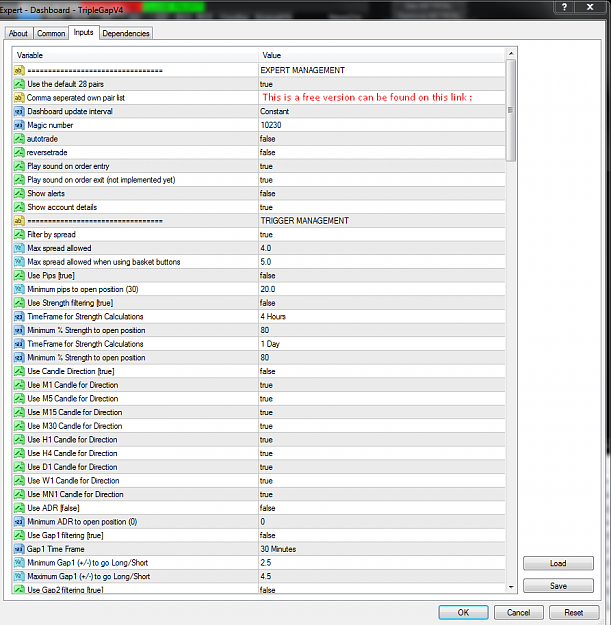Click the boolean icon beside 'autotrade'
This screenshot has width=611, height=625.
19,139
